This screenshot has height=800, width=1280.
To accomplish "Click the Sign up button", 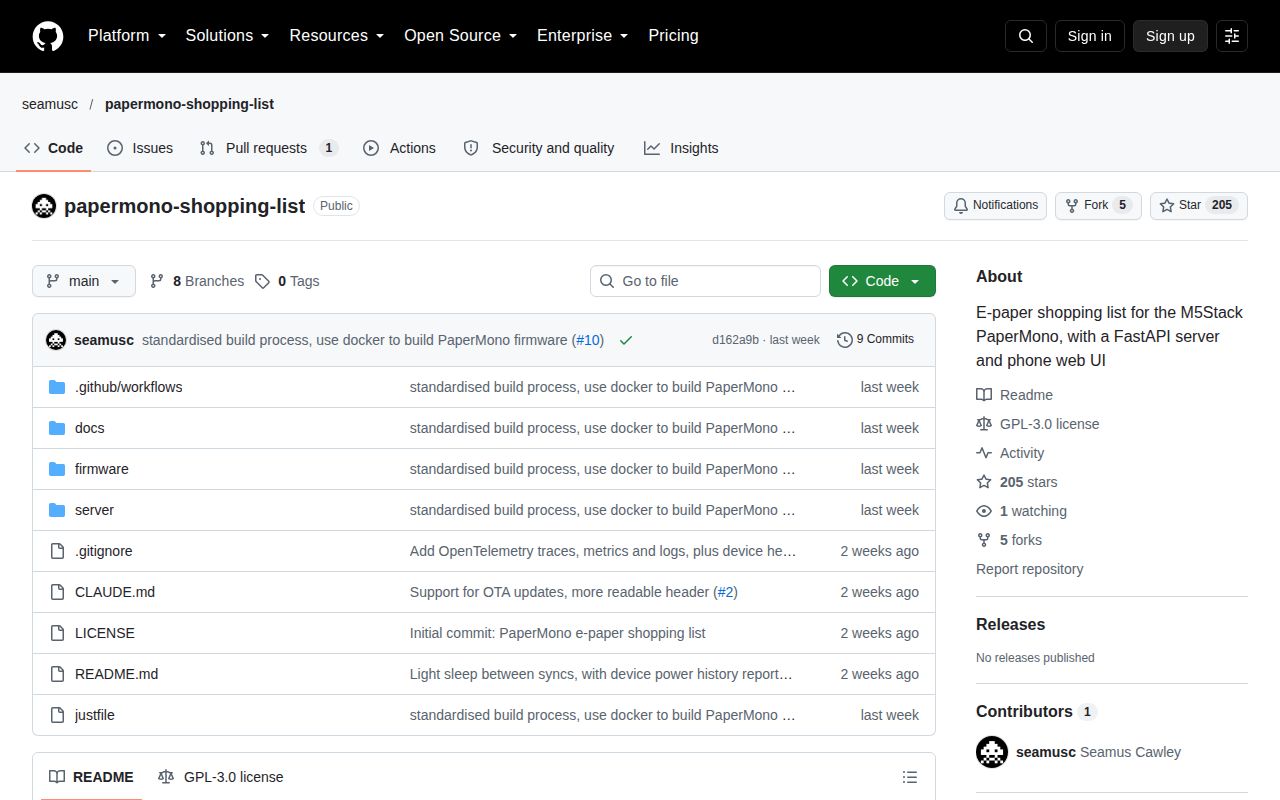I will click(1170, 36).
